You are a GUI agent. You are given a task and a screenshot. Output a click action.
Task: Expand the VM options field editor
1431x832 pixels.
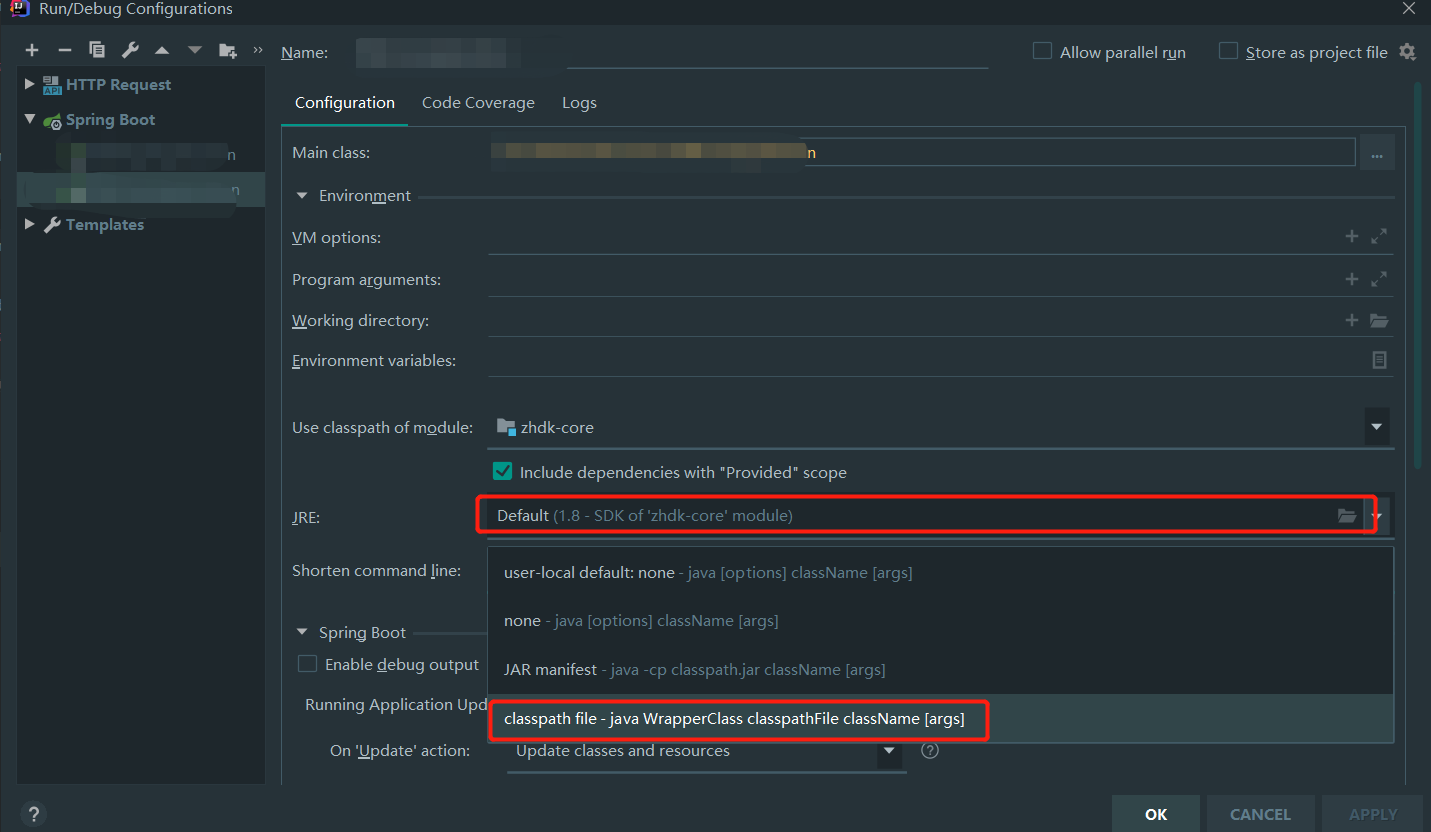[1379, 237]
